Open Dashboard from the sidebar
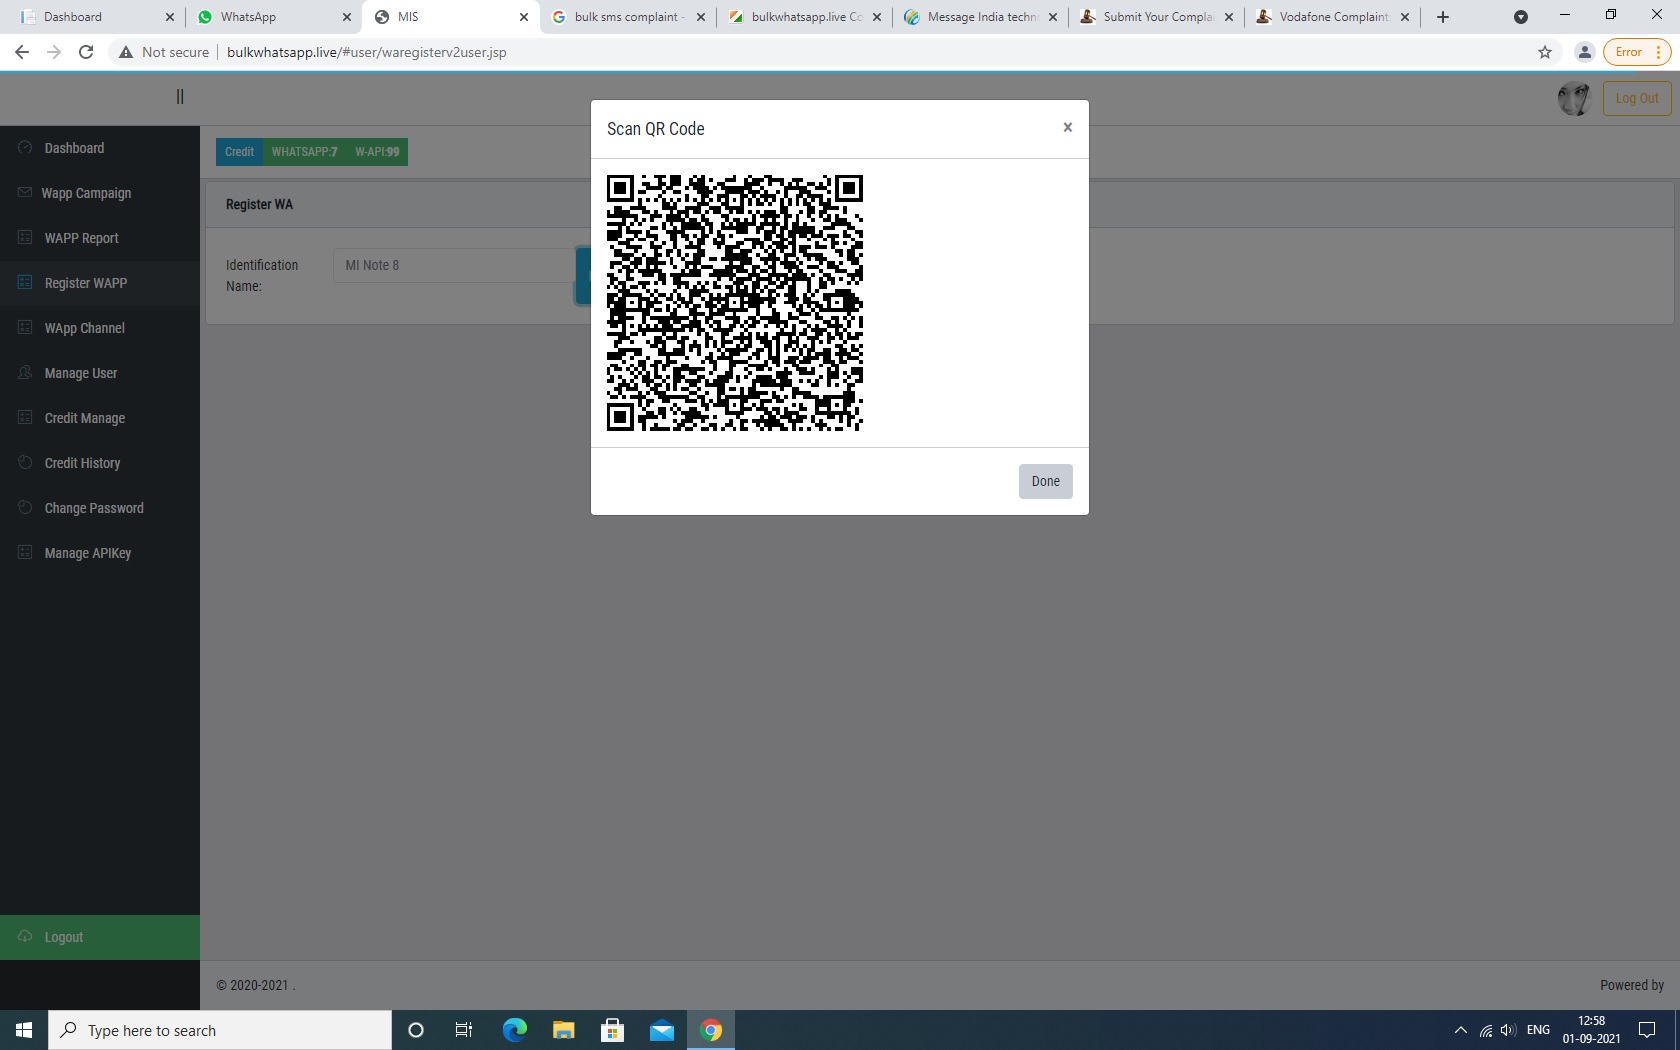The width and height of the screenshot is (1680, 1050). pyautogui.click(x=74, y=148)
